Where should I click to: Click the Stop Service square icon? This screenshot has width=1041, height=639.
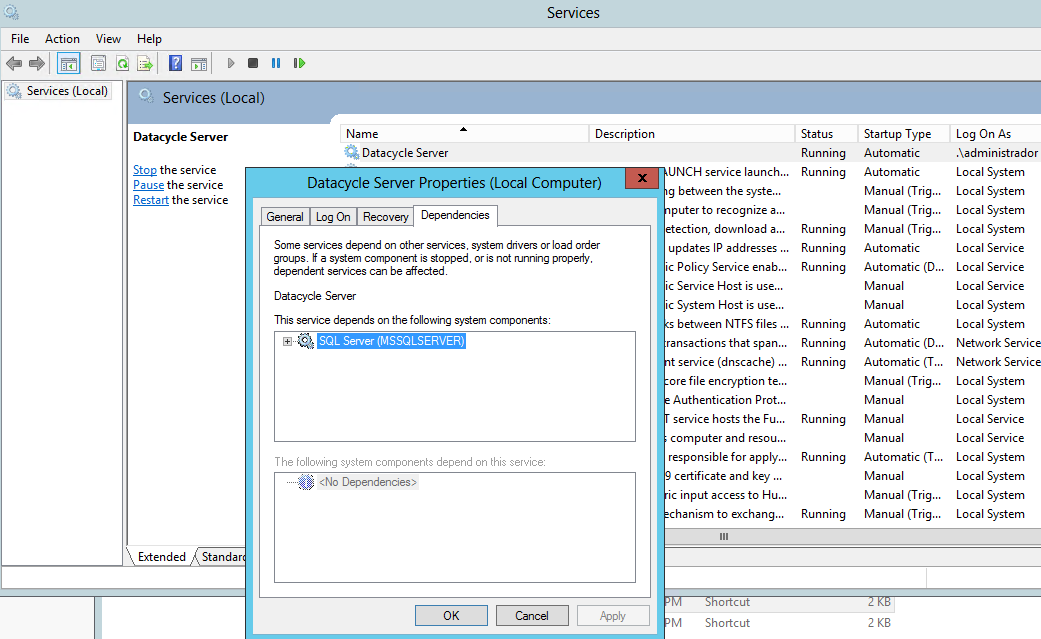coord(253,63)
